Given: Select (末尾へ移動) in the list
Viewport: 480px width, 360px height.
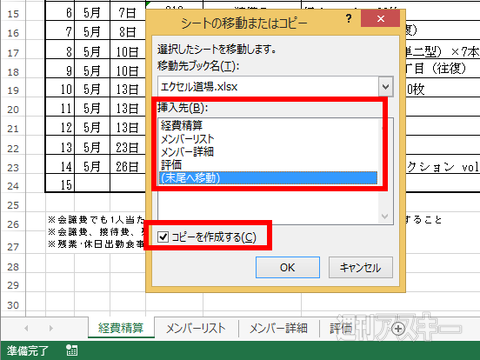Looking at the screenshot, I should [268, 178].
